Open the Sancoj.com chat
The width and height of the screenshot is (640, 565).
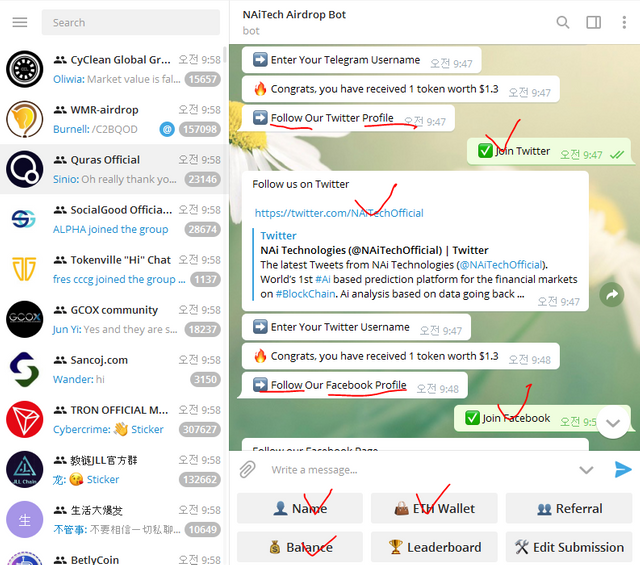[114, 369]
